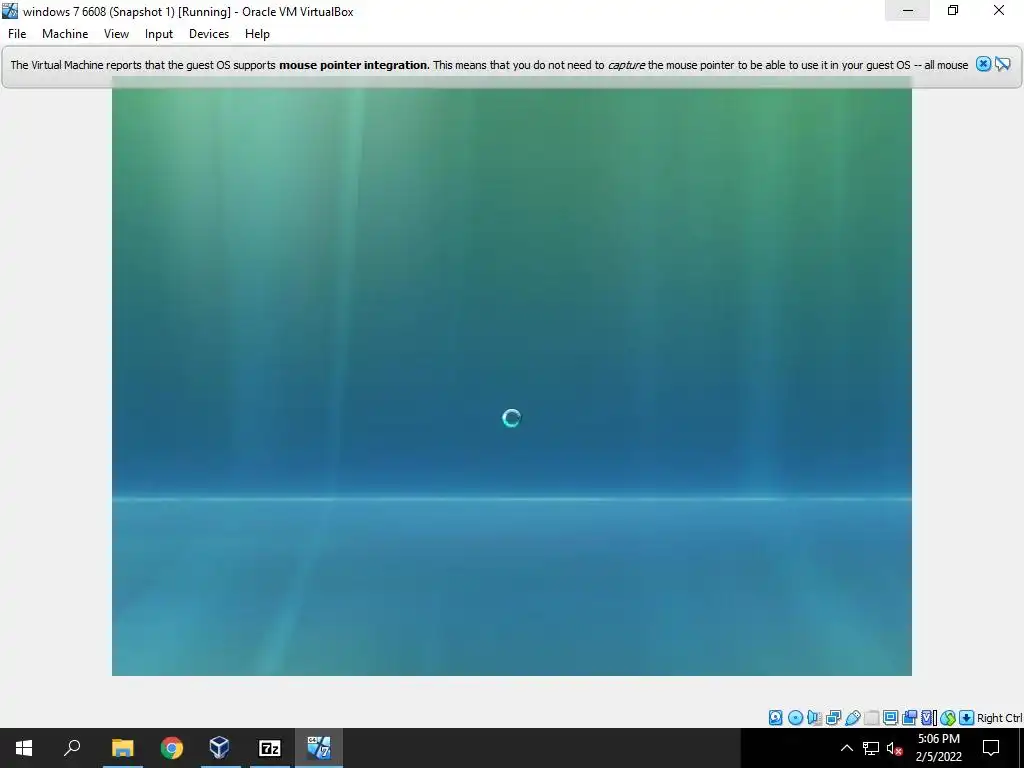Click the display indicator in status bar
The image size is (1024, 768).
point(890,718)
